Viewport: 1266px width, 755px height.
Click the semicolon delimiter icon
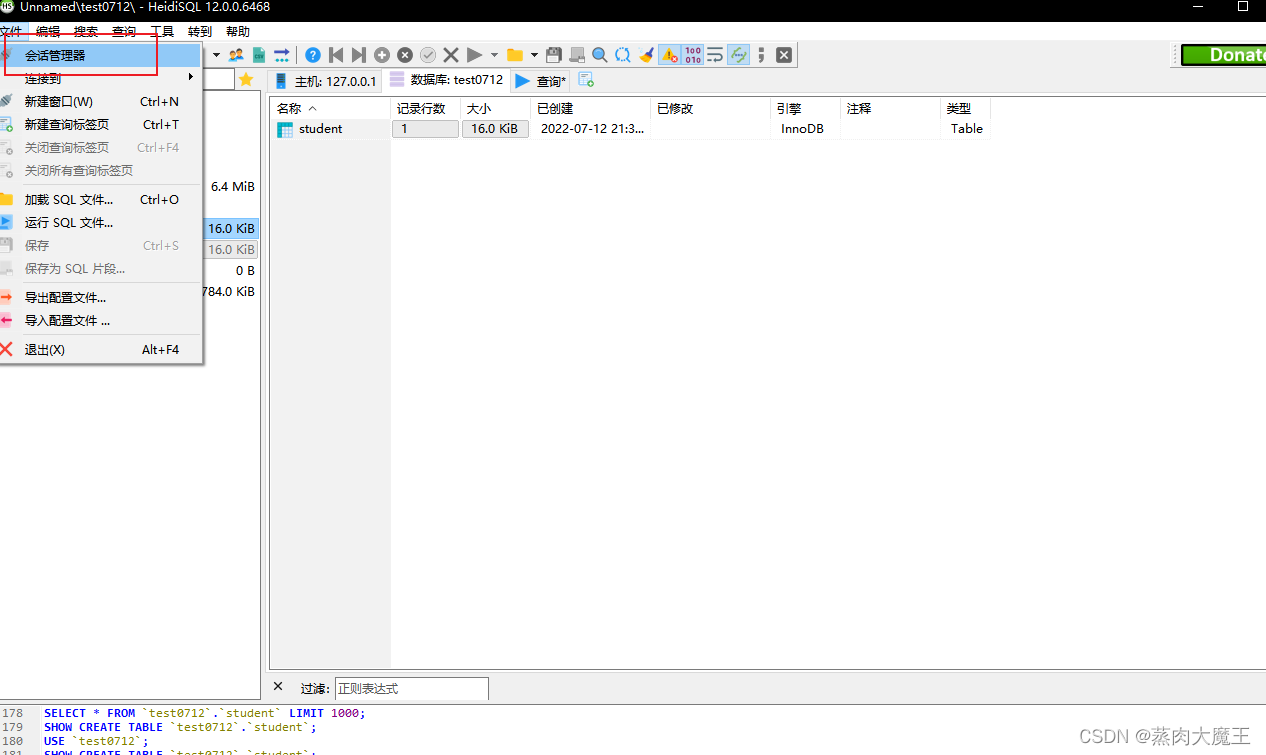(x=761, y=55)
